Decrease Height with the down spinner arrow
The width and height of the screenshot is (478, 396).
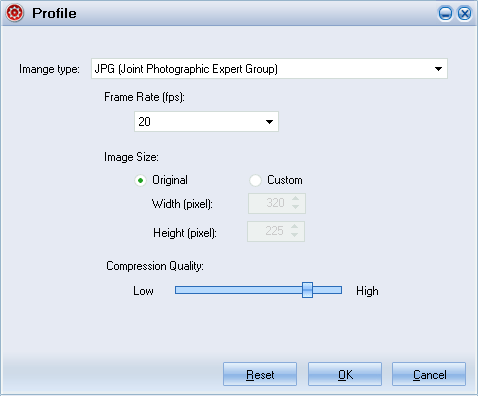pos(294,235)
